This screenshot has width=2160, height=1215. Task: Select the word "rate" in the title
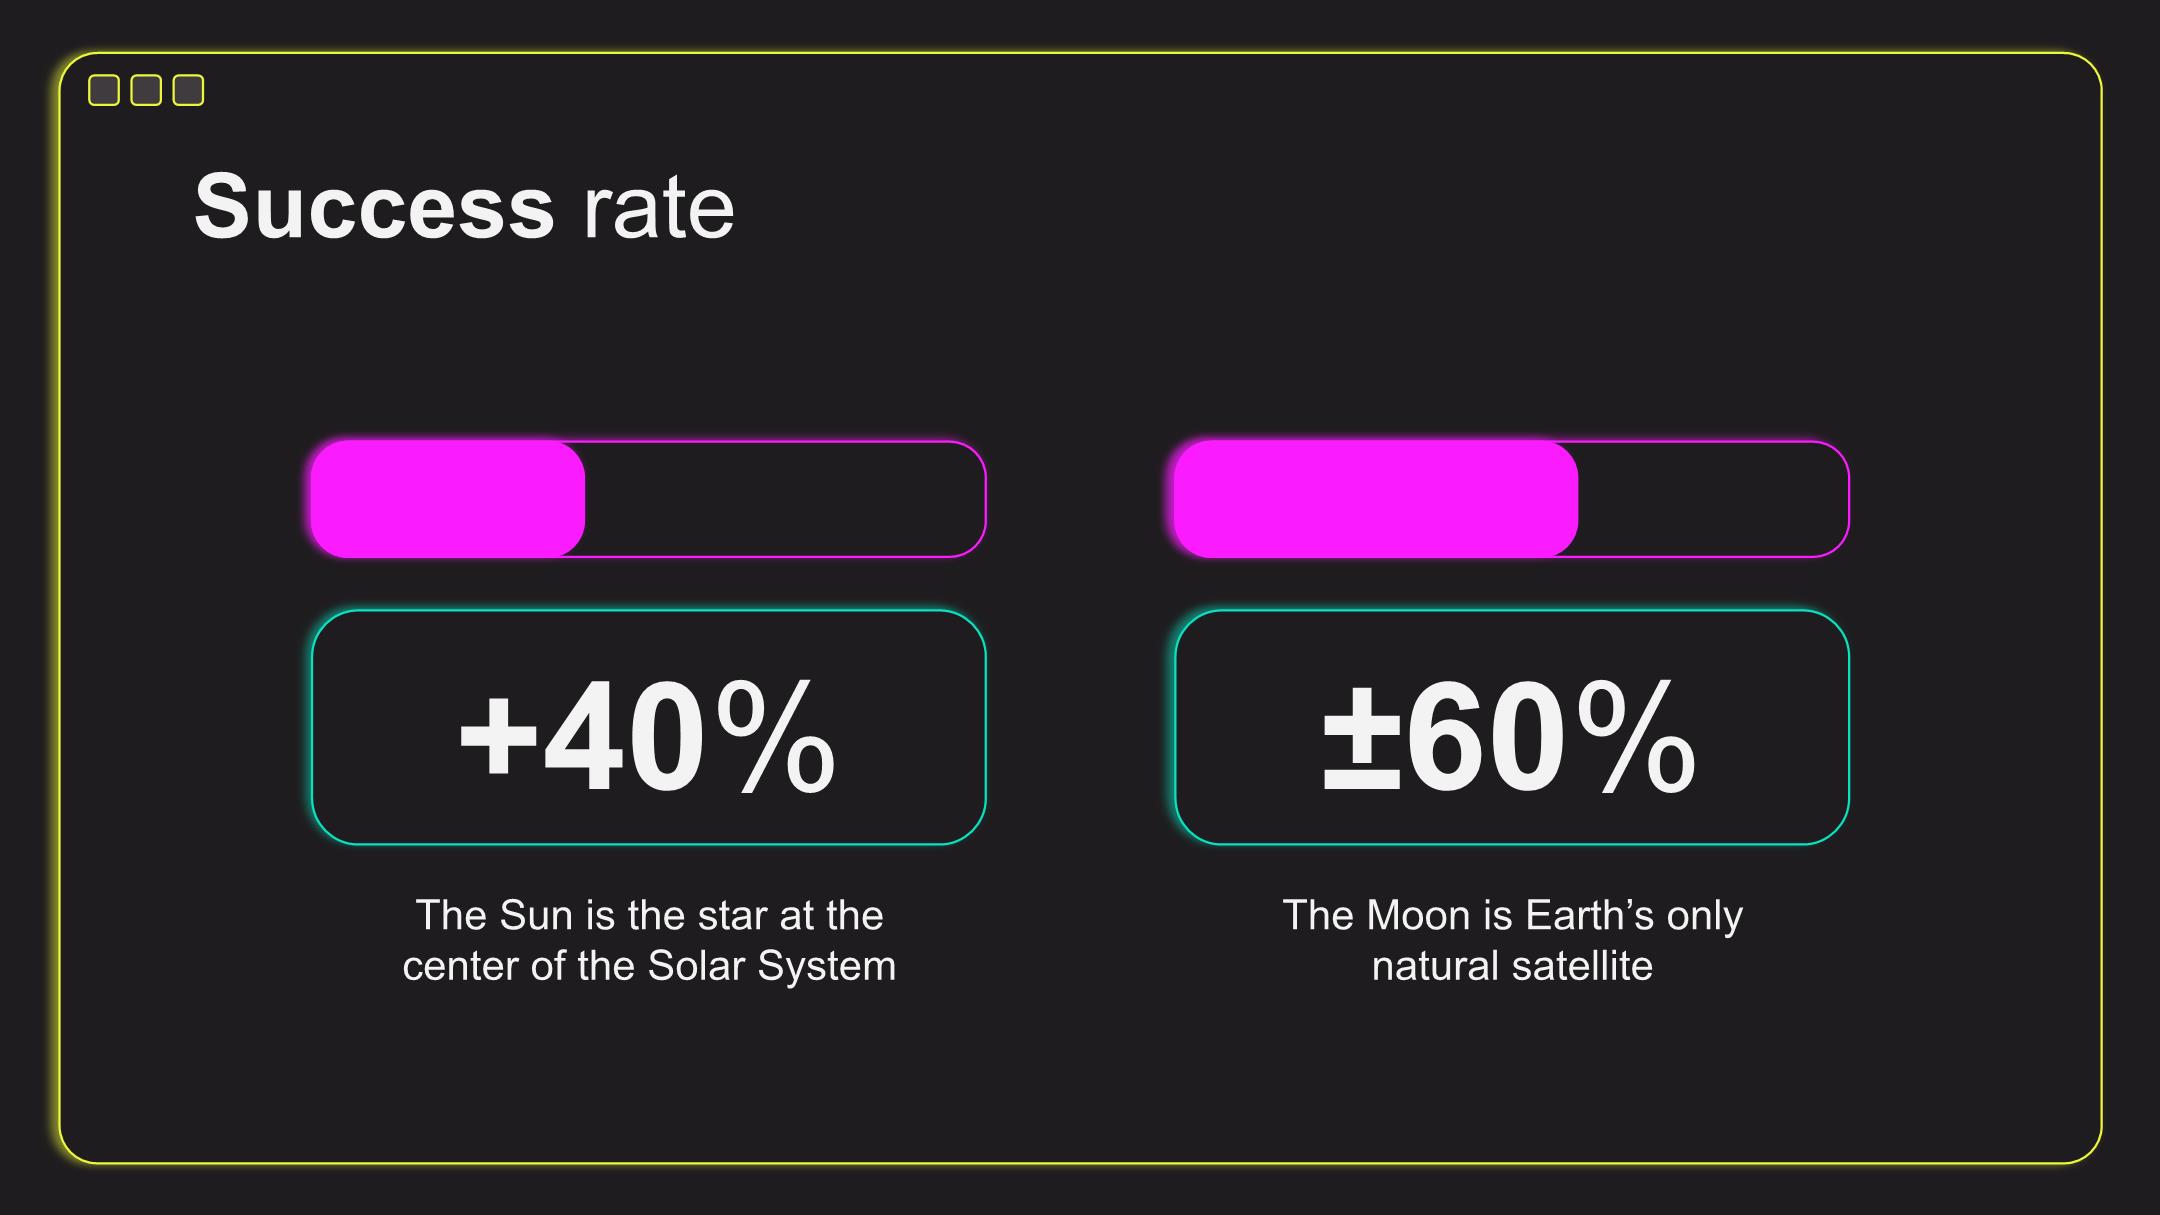[659, 208]
